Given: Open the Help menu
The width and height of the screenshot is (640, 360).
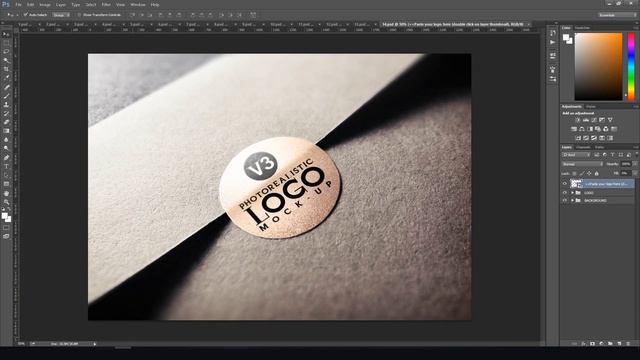Looking at the screenshot, I should (x=155, y=4).
